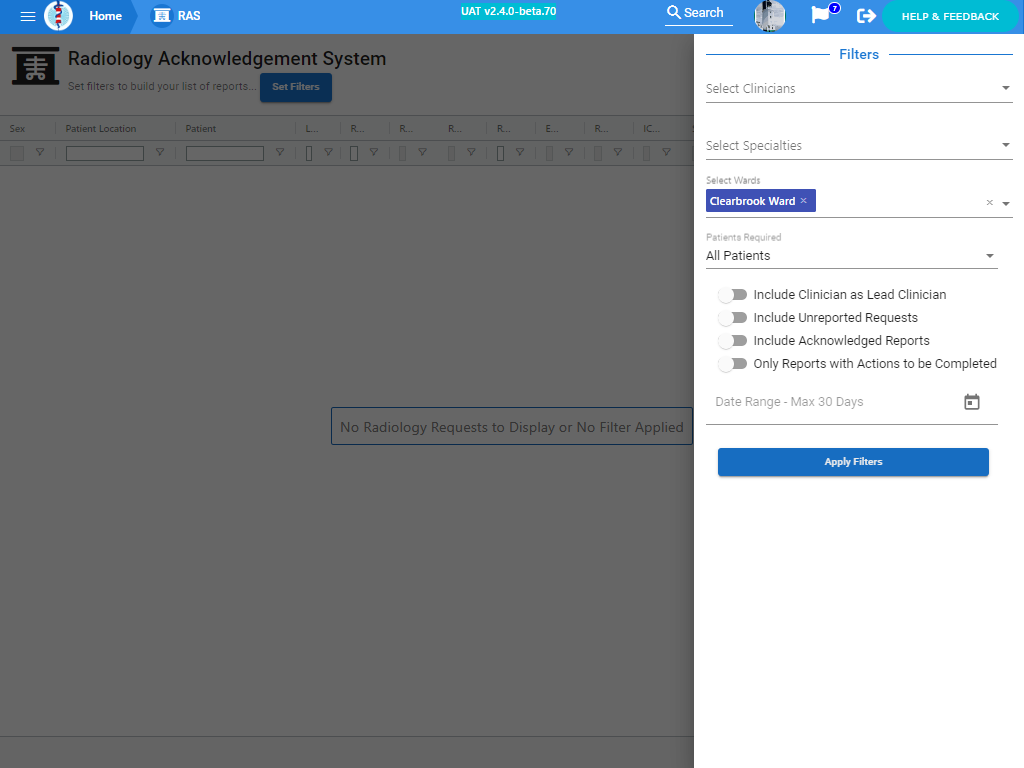Open the E... column filter funnel
1024x768 pixels.
click(x=569, y=152)
